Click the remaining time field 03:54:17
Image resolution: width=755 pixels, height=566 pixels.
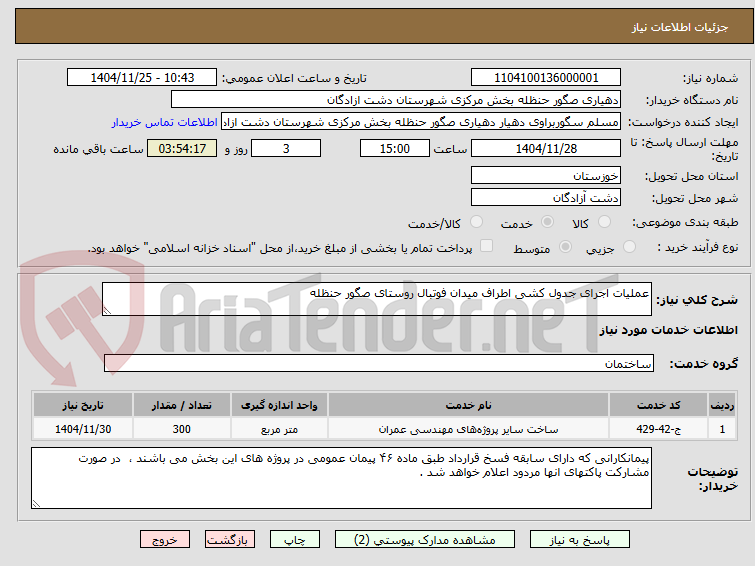(x=182, y=148)
